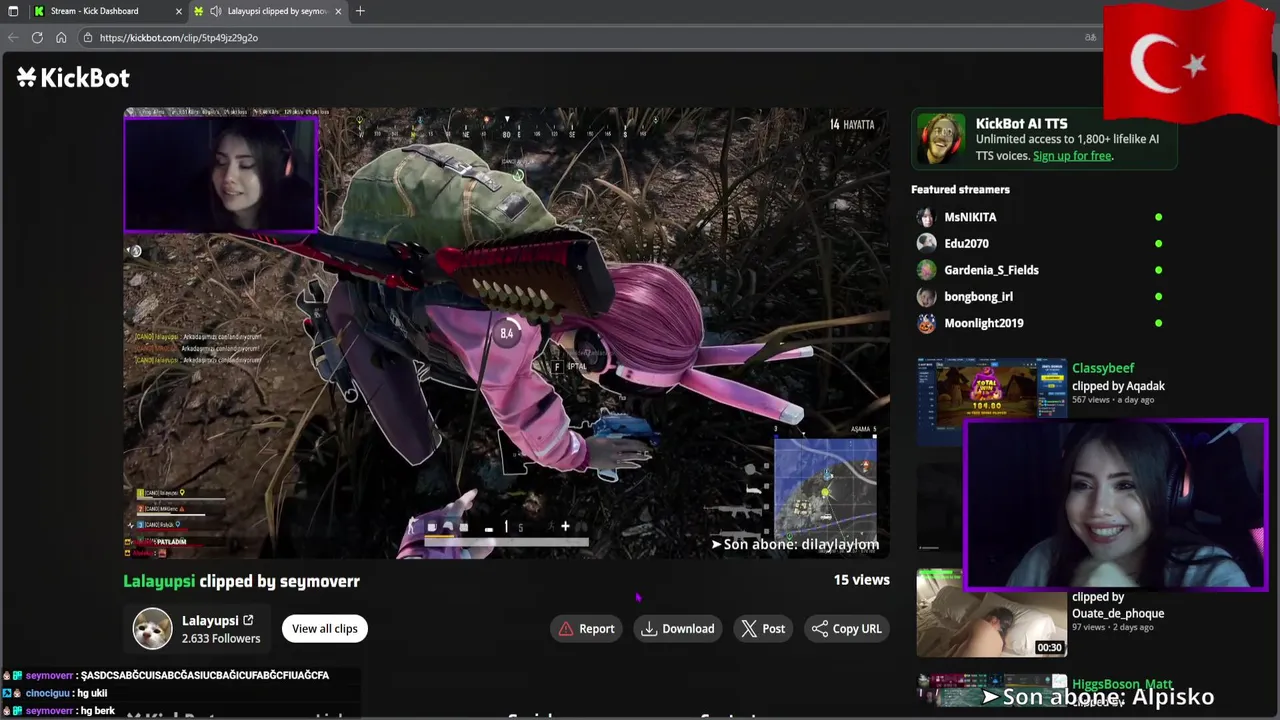Focus the kickbot.com URL address bar
1280x720 pixels.
click(590, 38)
